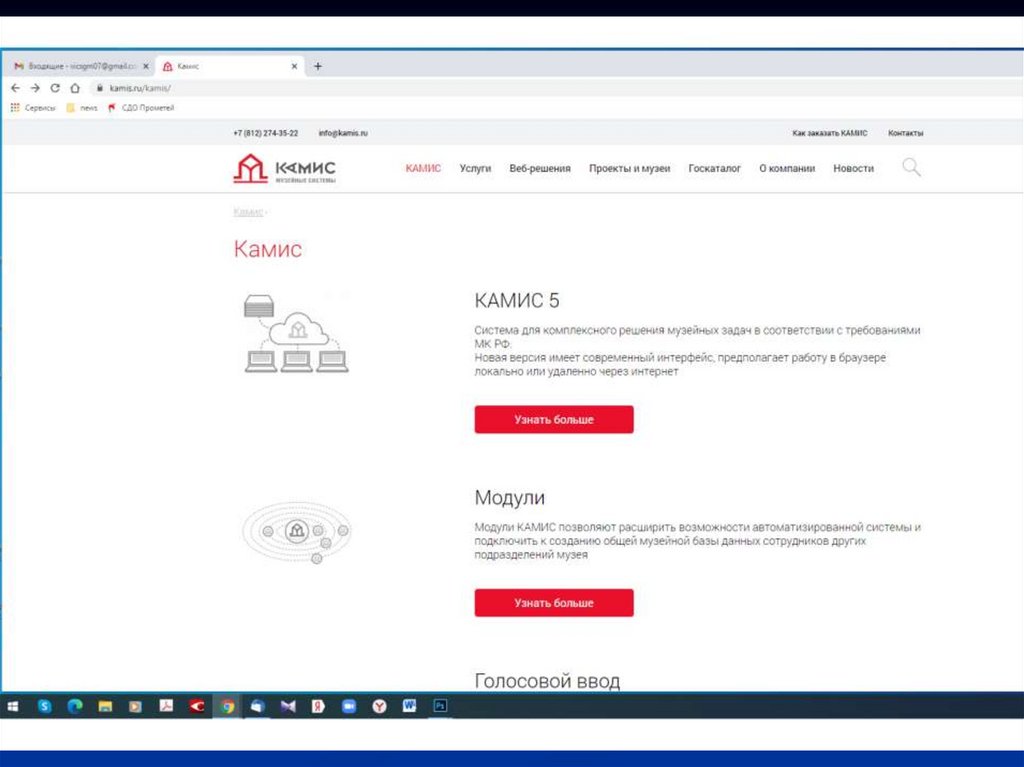
Task: Reload the current page
Action: (x=55, y=88)
